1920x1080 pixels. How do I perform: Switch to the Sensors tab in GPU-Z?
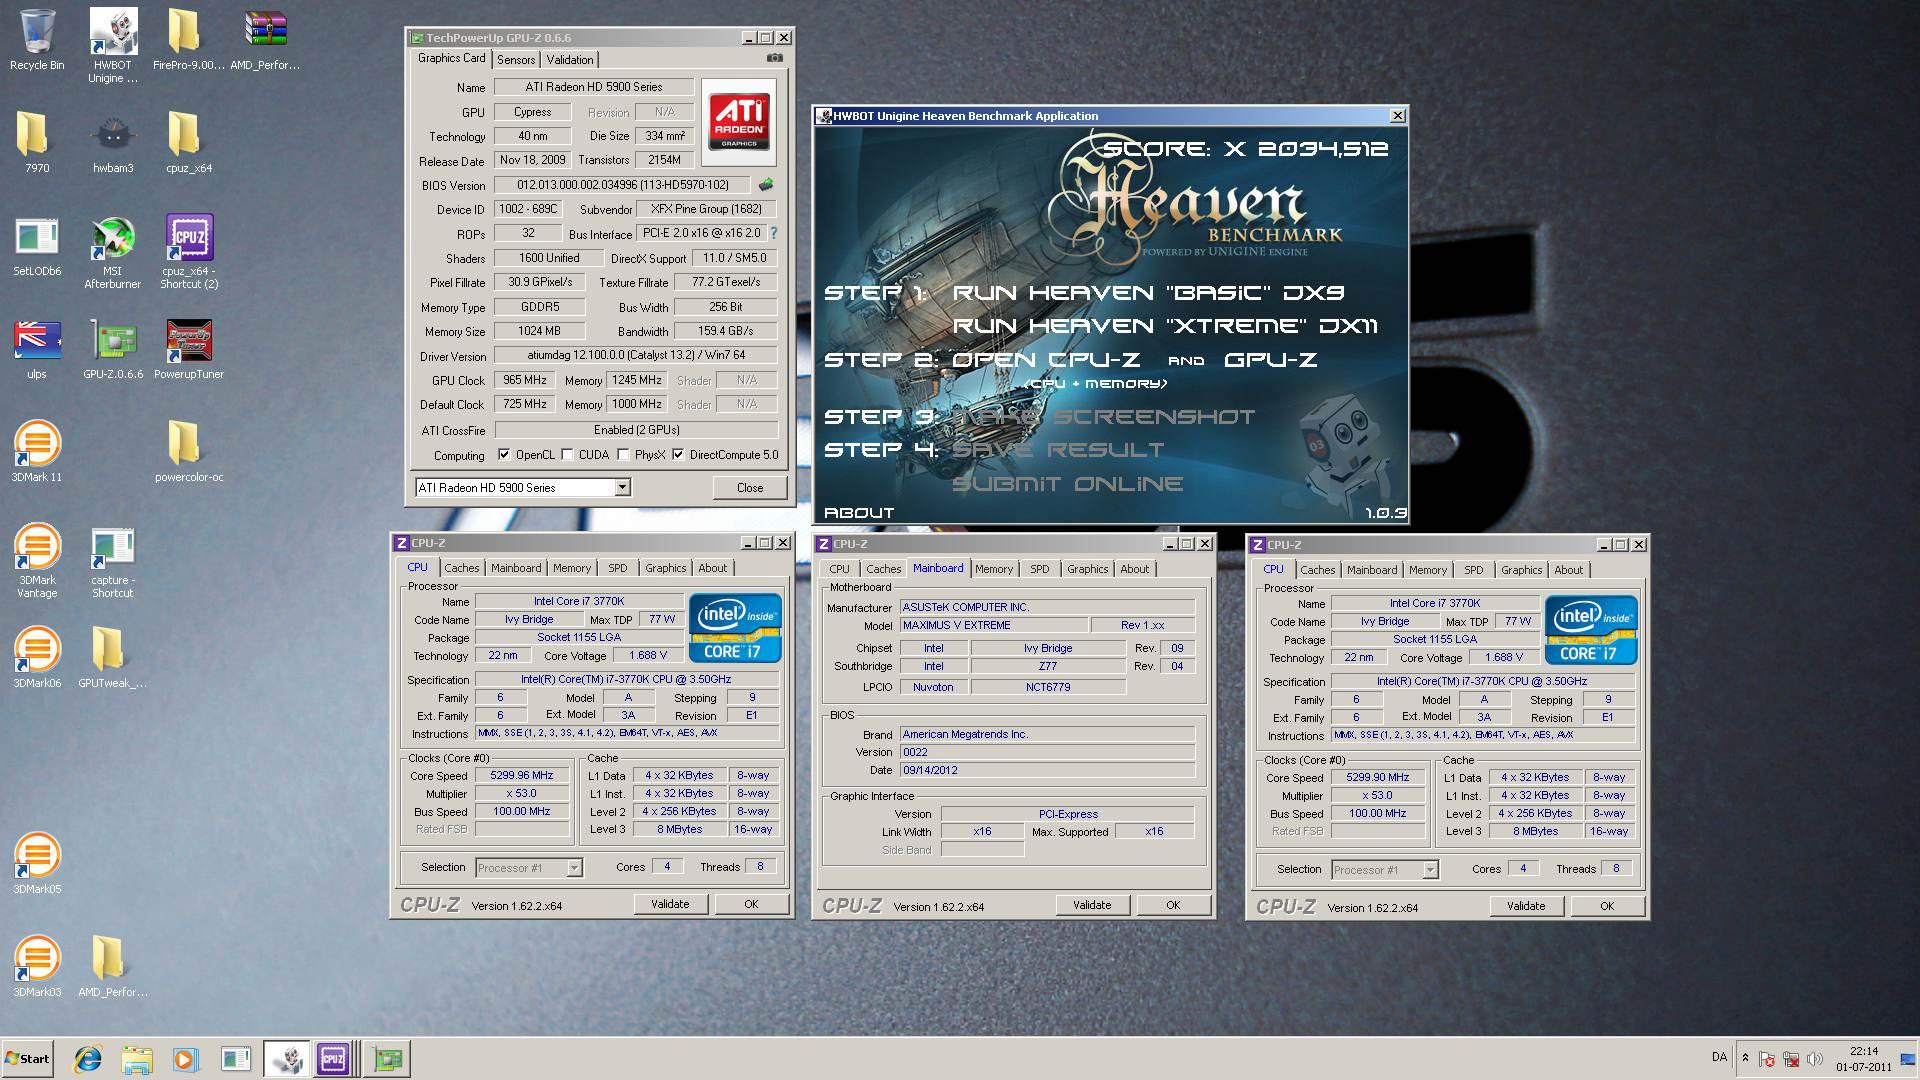(x=516, y=60)
